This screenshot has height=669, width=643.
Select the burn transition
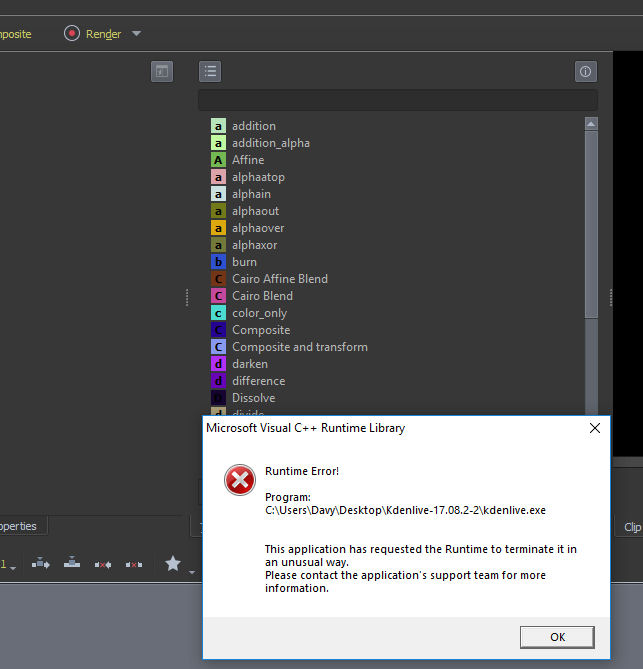[x=234, y=262]
